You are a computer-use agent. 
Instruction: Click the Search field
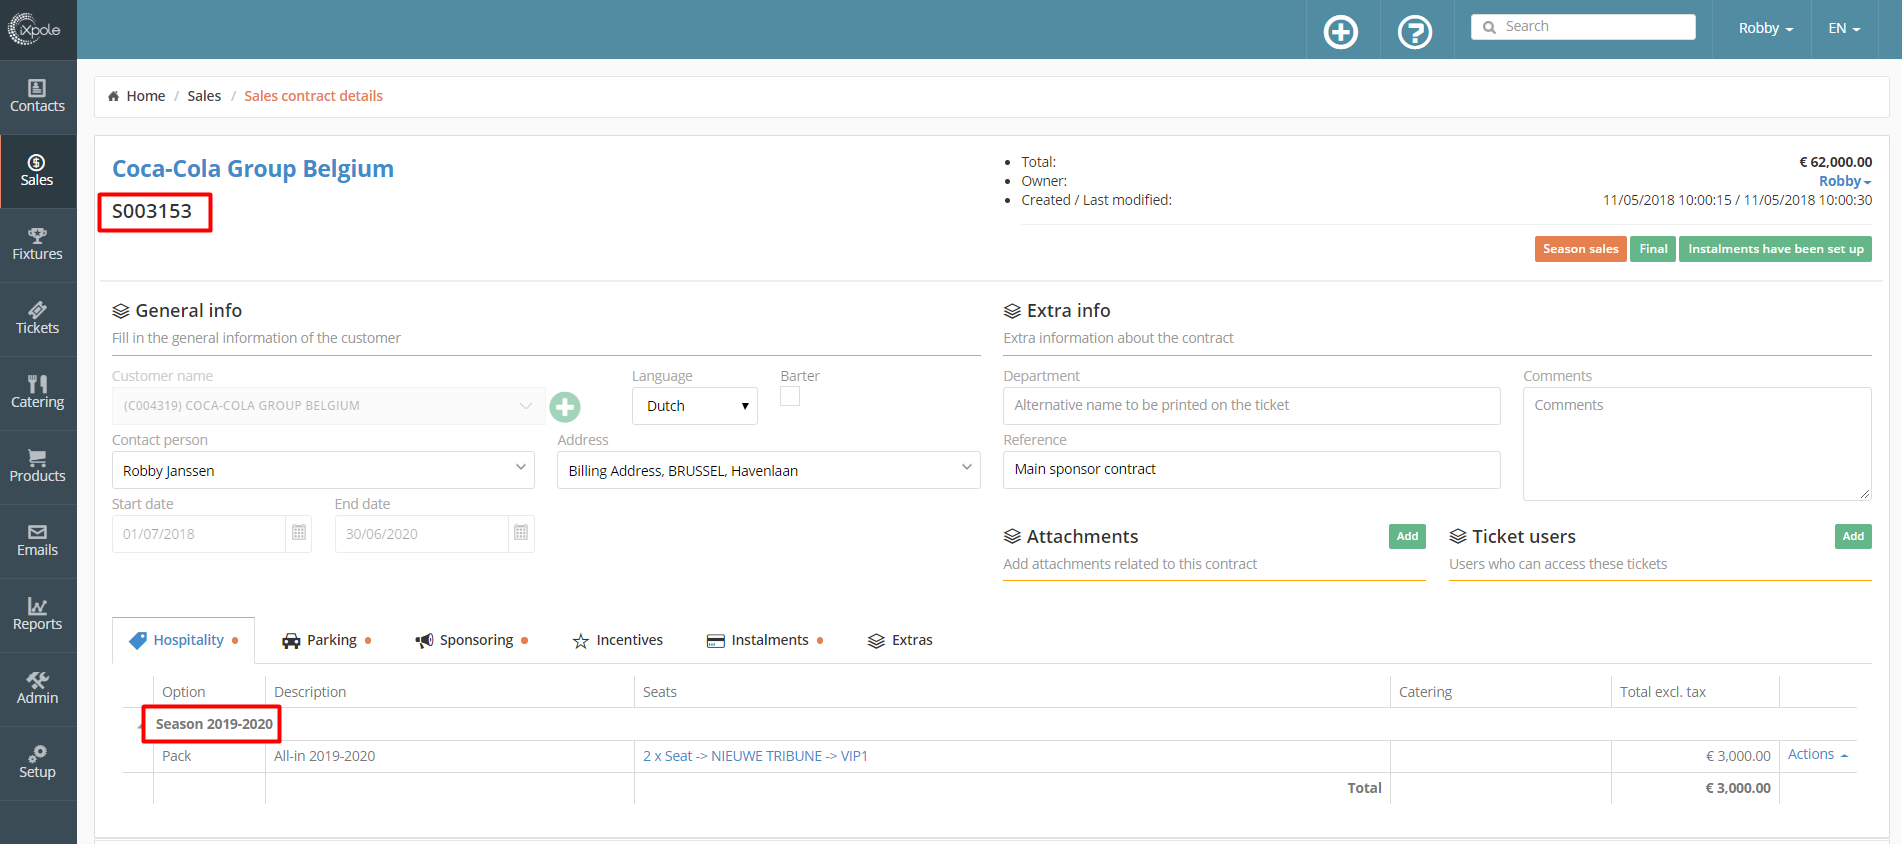coord(1583,27)
